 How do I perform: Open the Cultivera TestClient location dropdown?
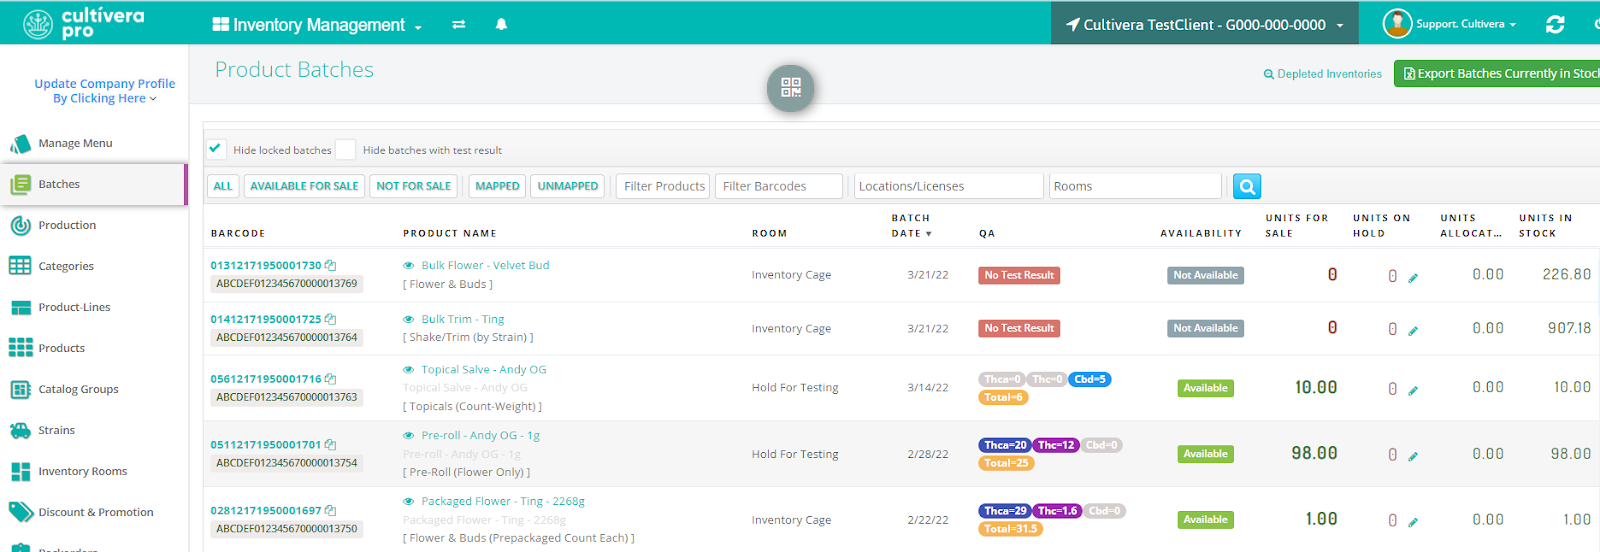[1204, 24]
